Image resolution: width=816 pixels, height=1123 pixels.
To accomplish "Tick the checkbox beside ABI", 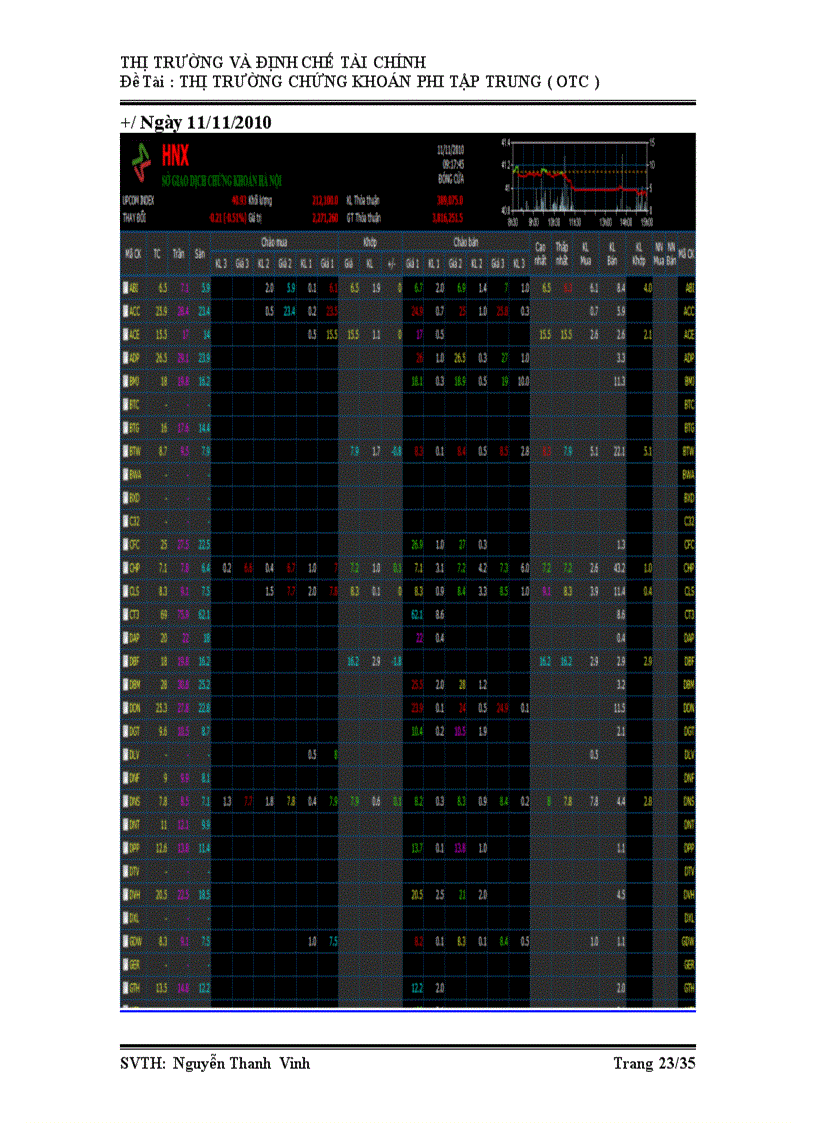I will (x=125, y=288).
